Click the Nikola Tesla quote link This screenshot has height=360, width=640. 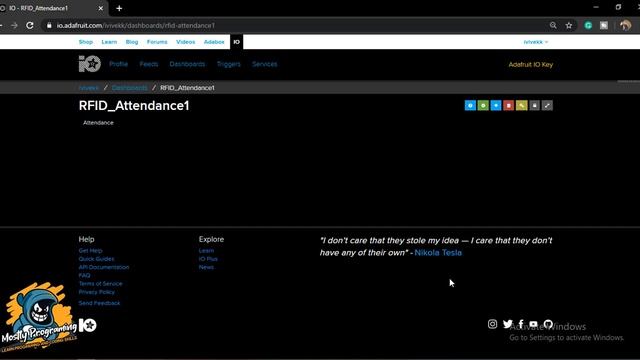(x=438, y=253)
